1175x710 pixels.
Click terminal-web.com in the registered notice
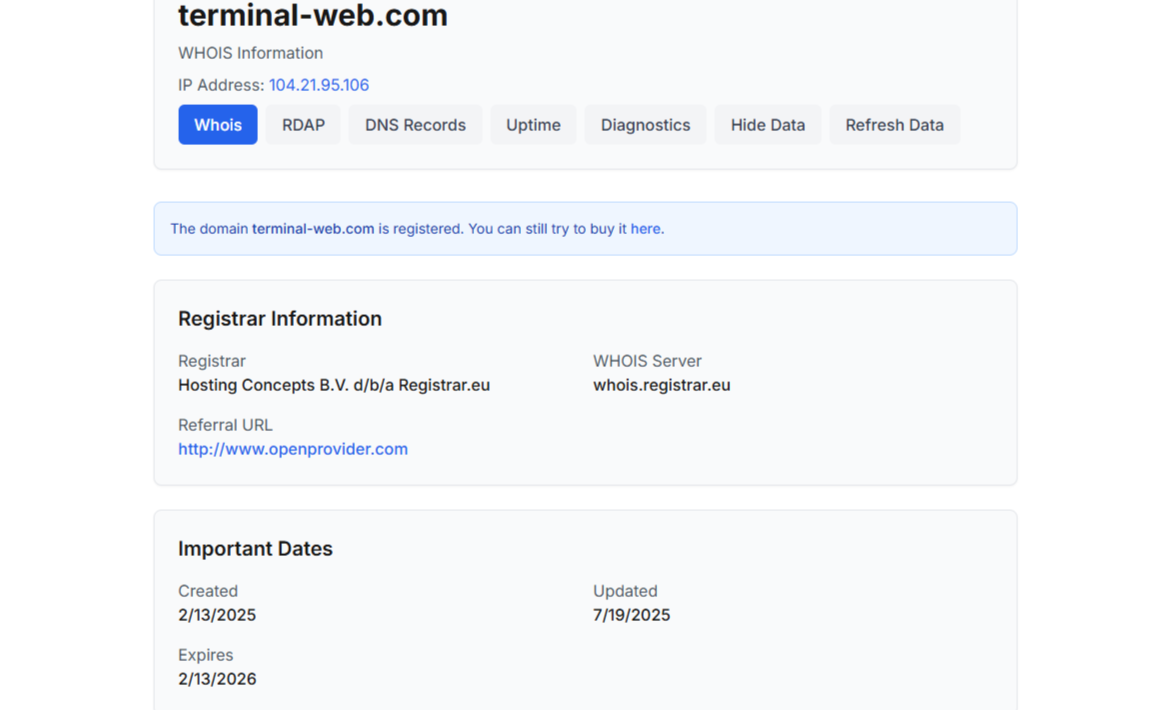(311, 228)
